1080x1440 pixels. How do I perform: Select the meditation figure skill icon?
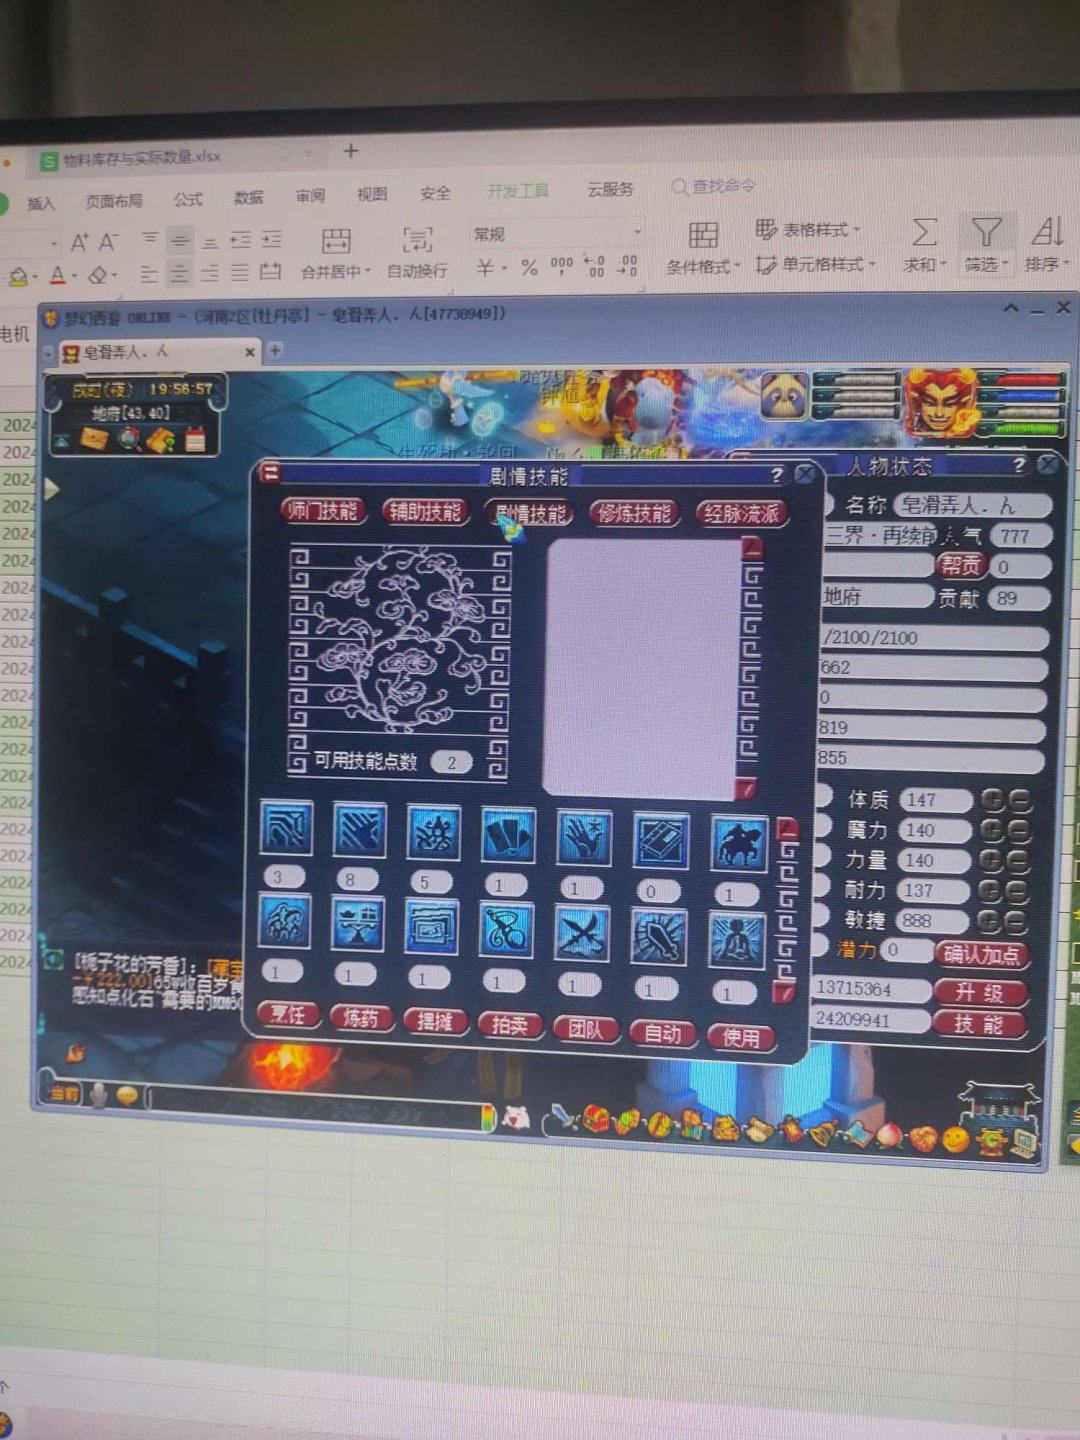pyautogui.click(x=737, y=940)
